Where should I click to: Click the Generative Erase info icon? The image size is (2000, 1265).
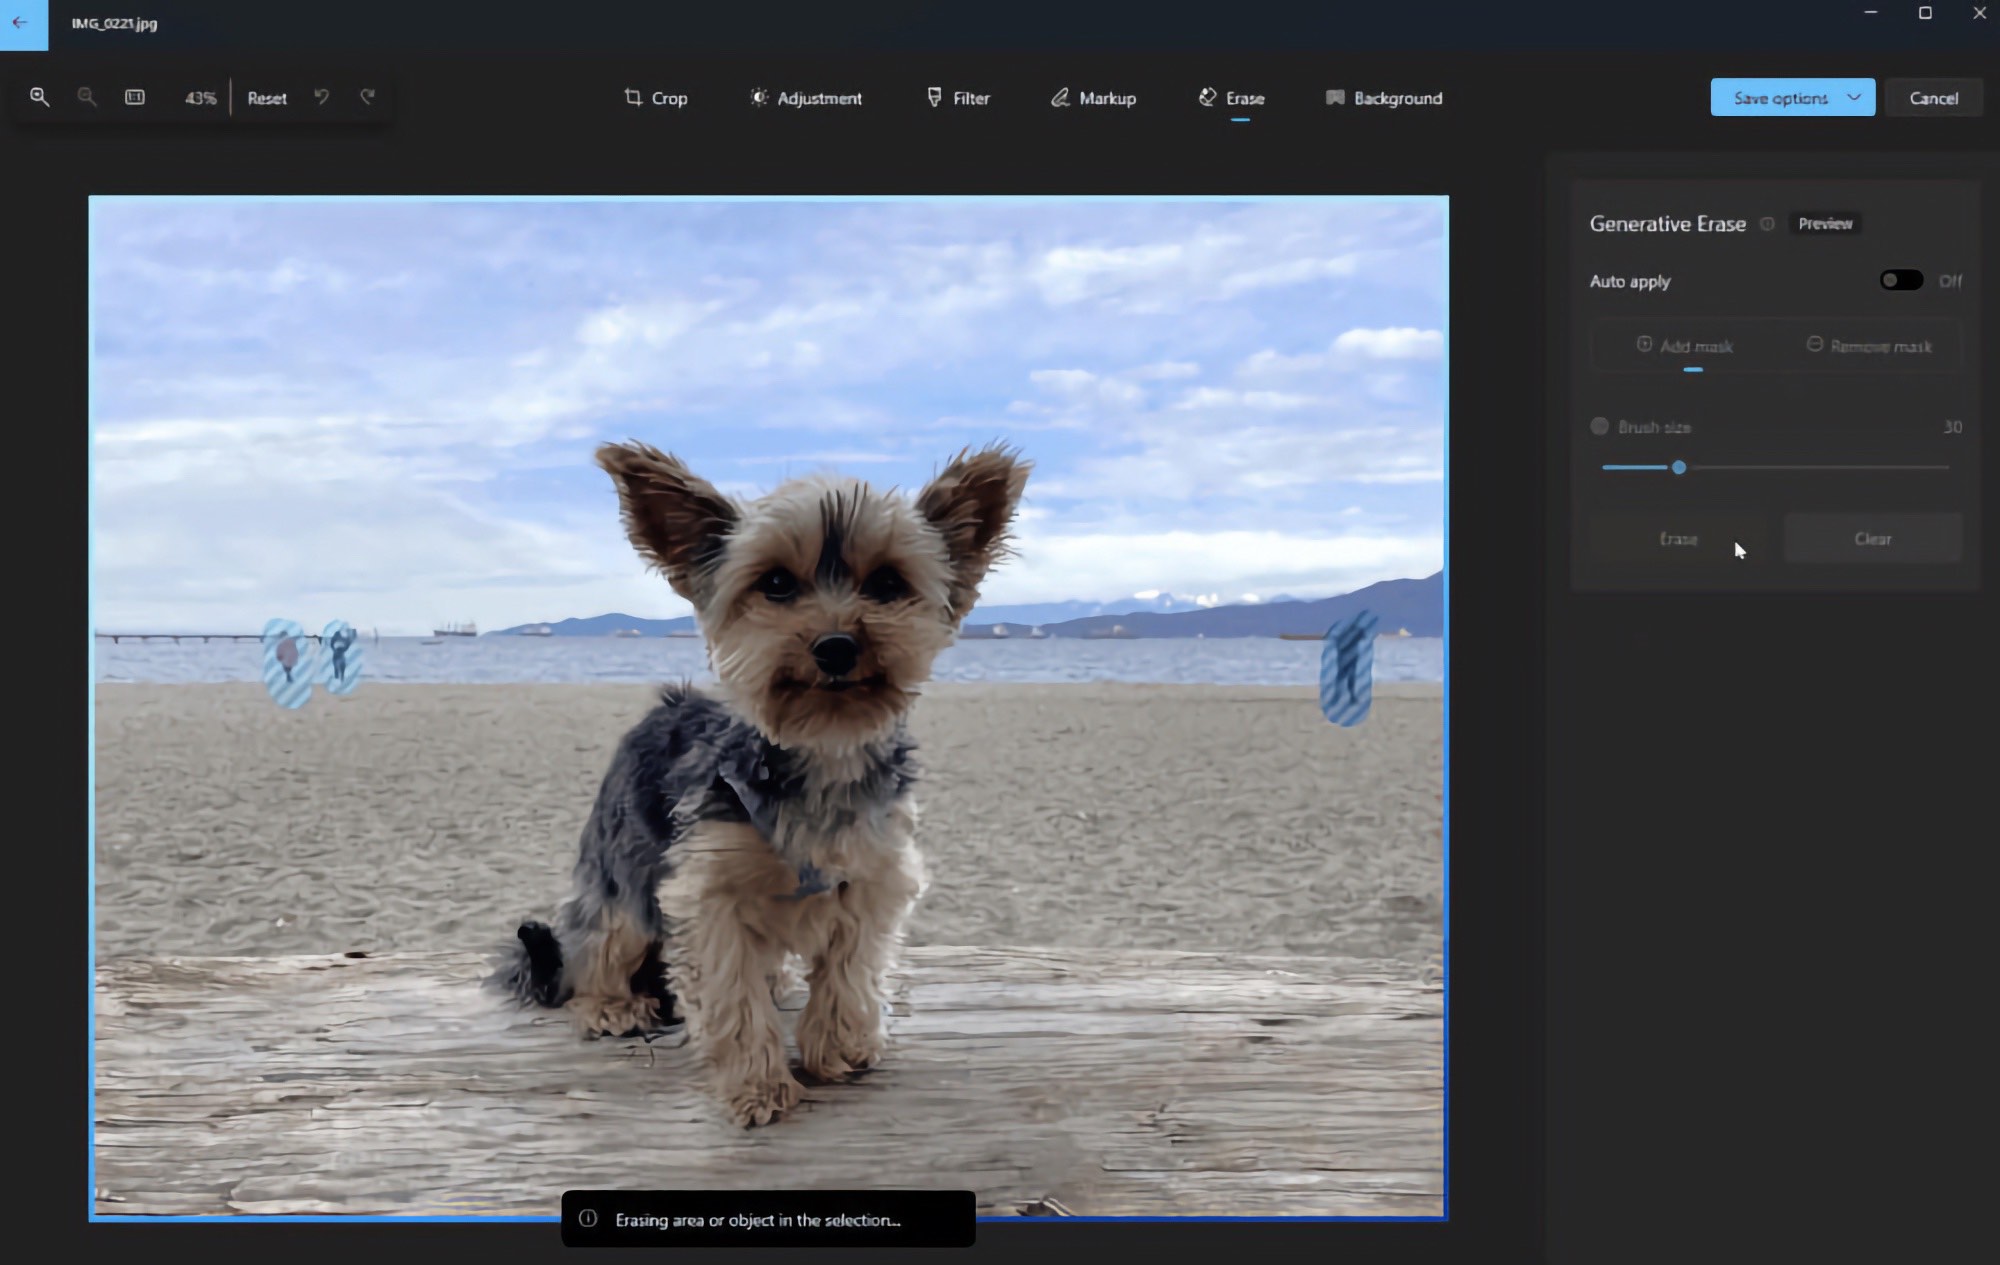tap(1766, 224)
